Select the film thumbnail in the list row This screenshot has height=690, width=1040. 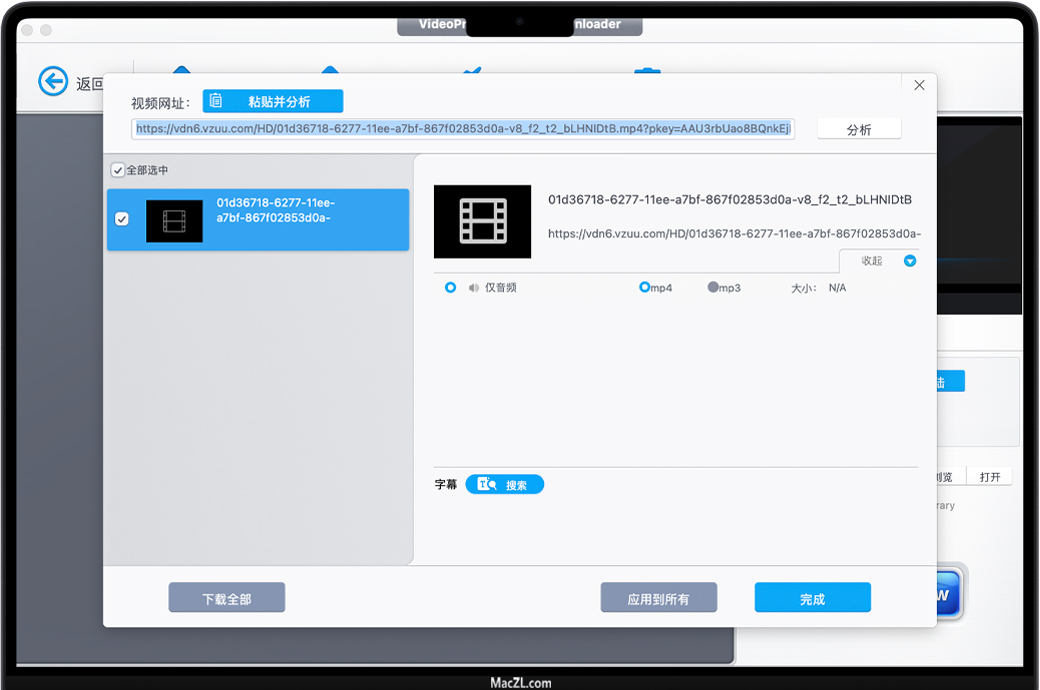[x=174, y=221]
